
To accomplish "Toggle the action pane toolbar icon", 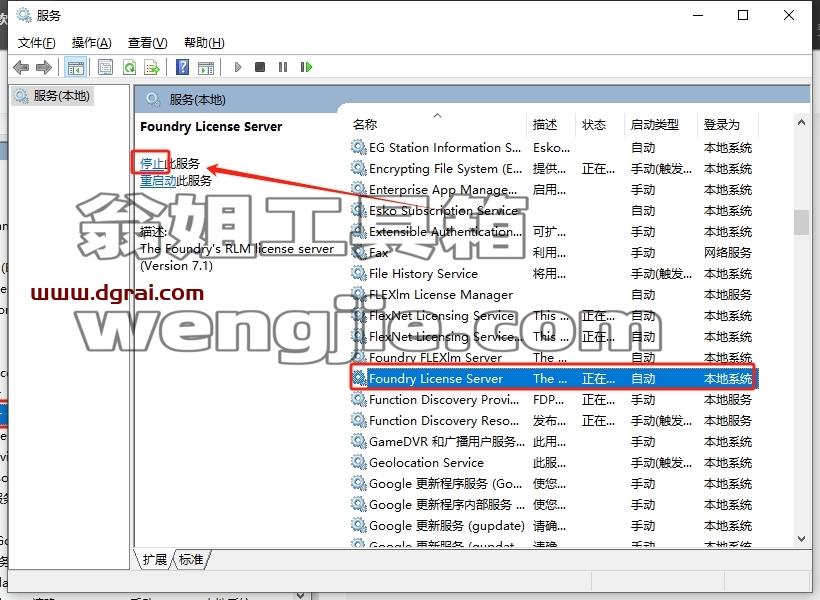I will coord(206,67).
